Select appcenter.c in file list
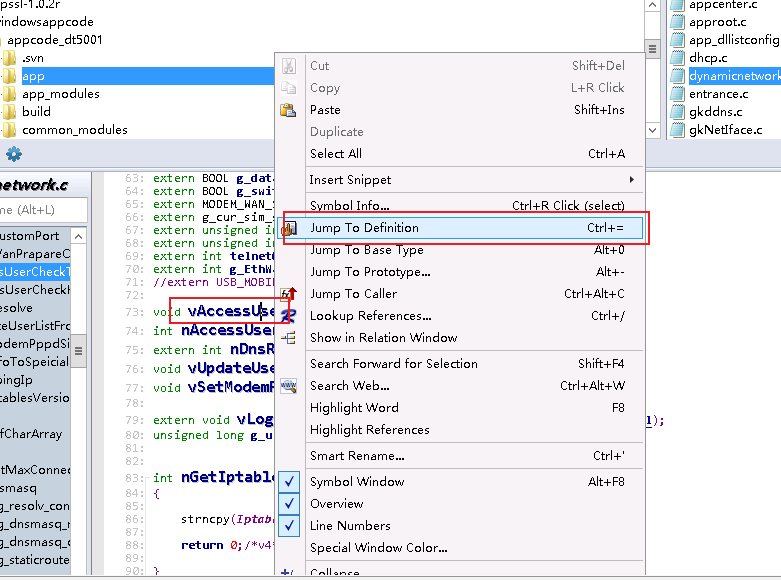781x580 pixels. click(x=723, y=5)
